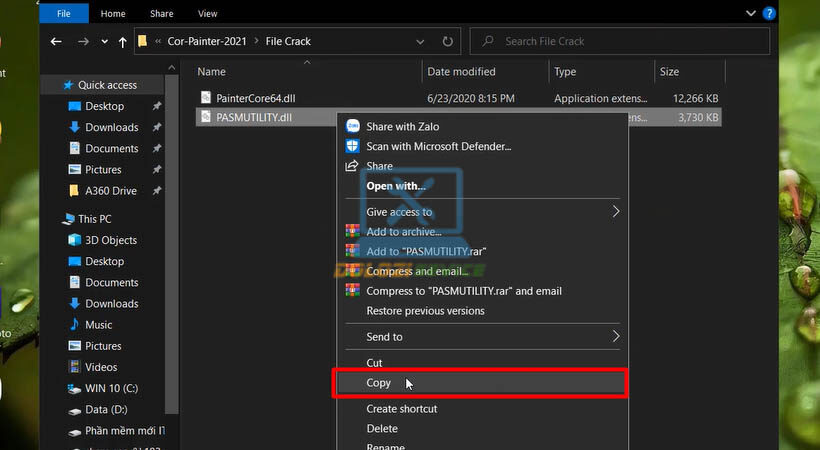Choose Copy from the context menu
Image resolution: width=820 pixels, height=450 pixels.
[x=379, y=383]
